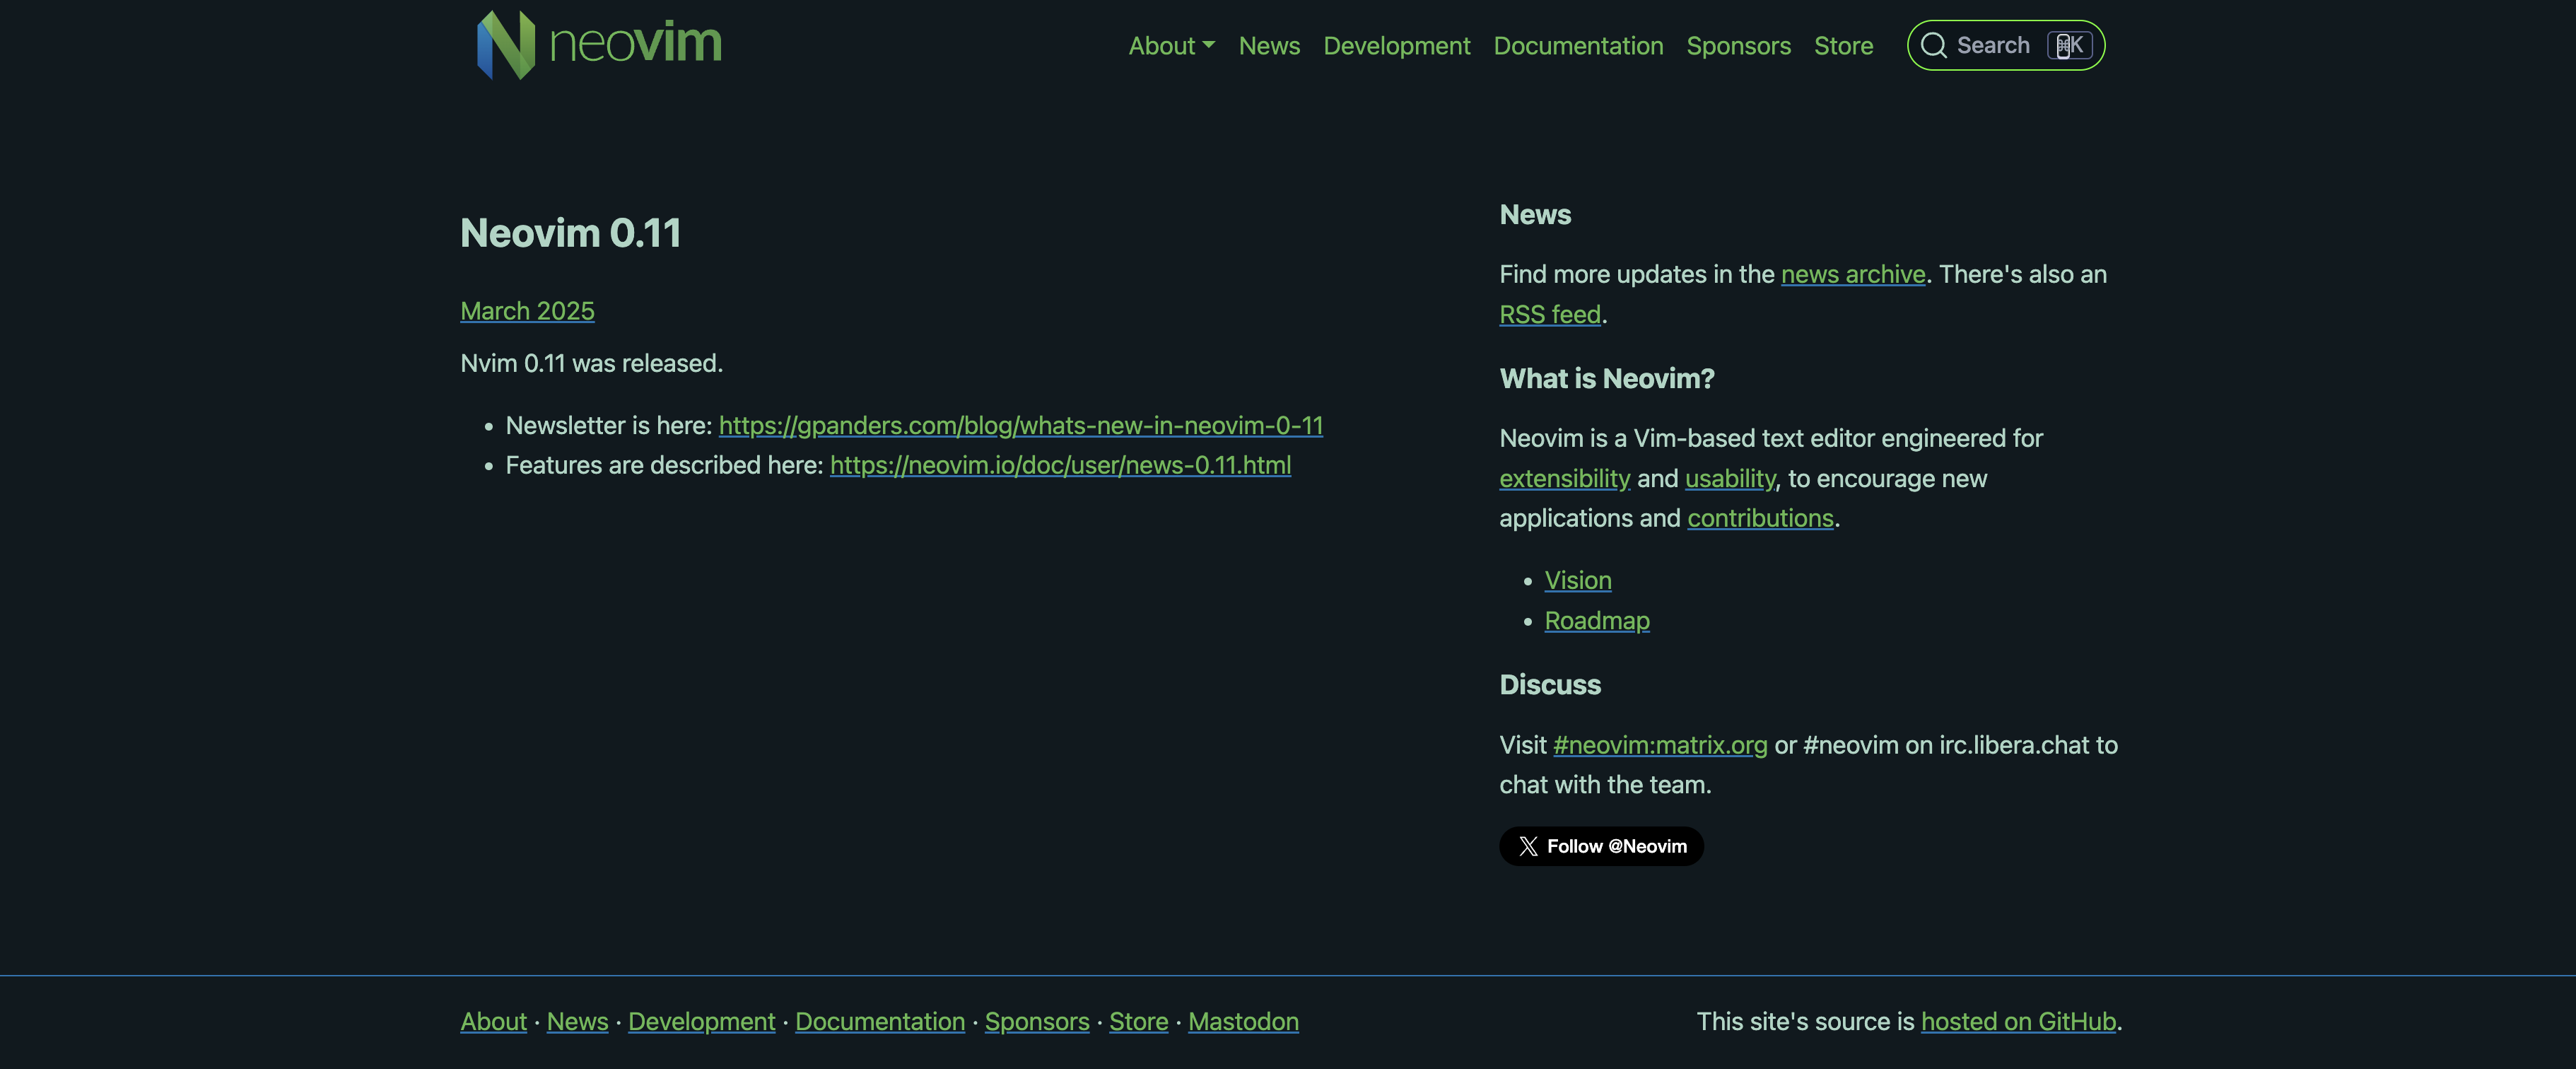
Task: Open Development in the footer
Action: pyautogui.click(x=701, y=1021)
